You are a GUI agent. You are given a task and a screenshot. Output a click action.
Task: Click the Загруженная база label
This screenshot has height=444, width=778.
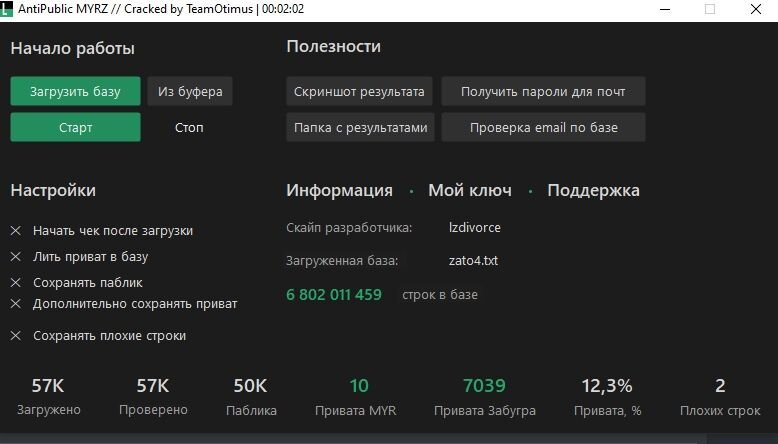(x=342, y=260)
